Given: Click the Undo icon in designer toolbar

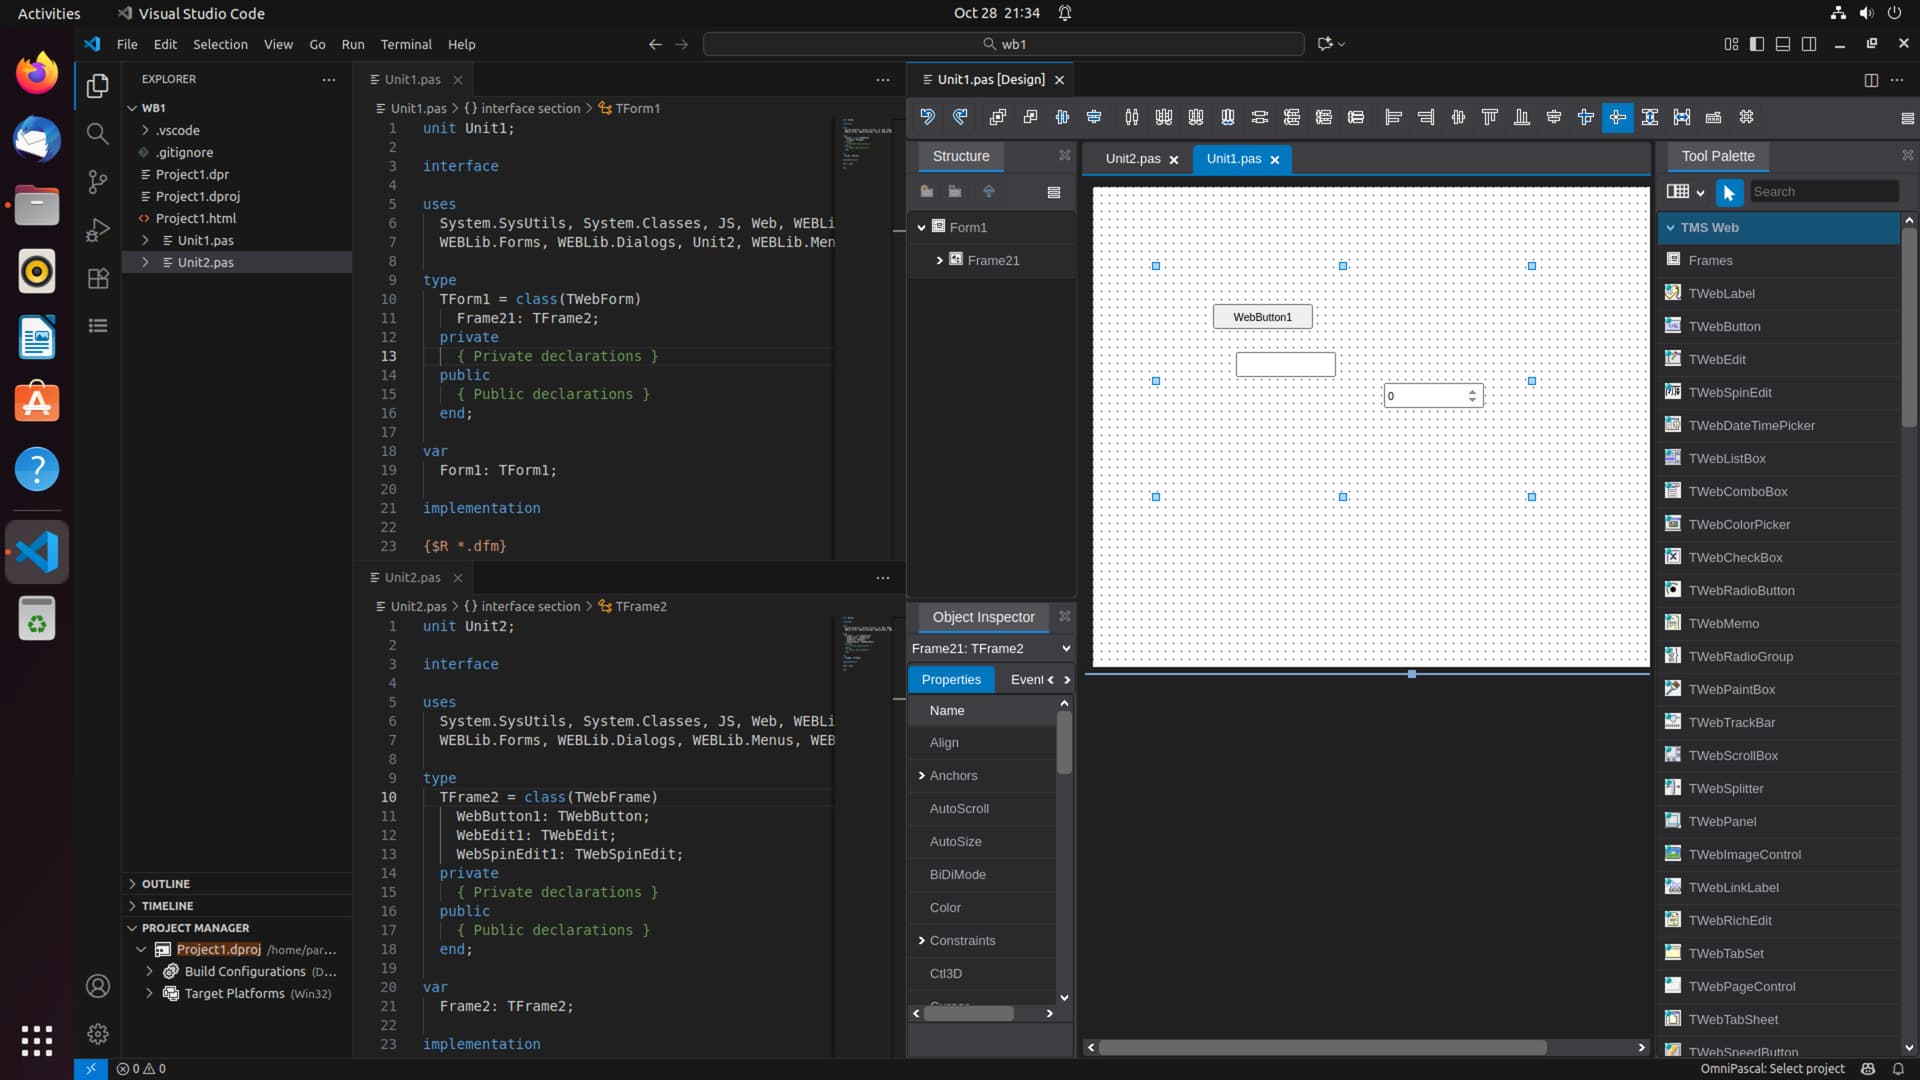Looking at the screenshot, I should click(x=928, y=117).
